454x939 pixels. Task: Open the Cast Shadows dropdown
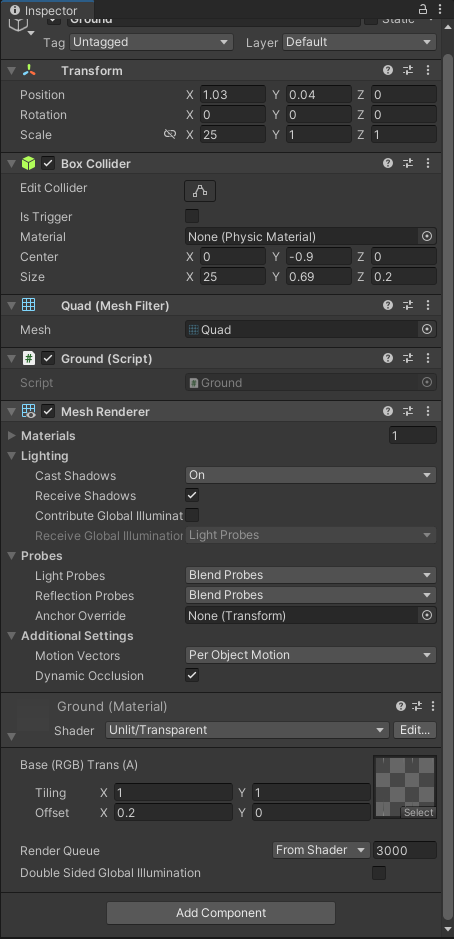[x=310, y=475]
